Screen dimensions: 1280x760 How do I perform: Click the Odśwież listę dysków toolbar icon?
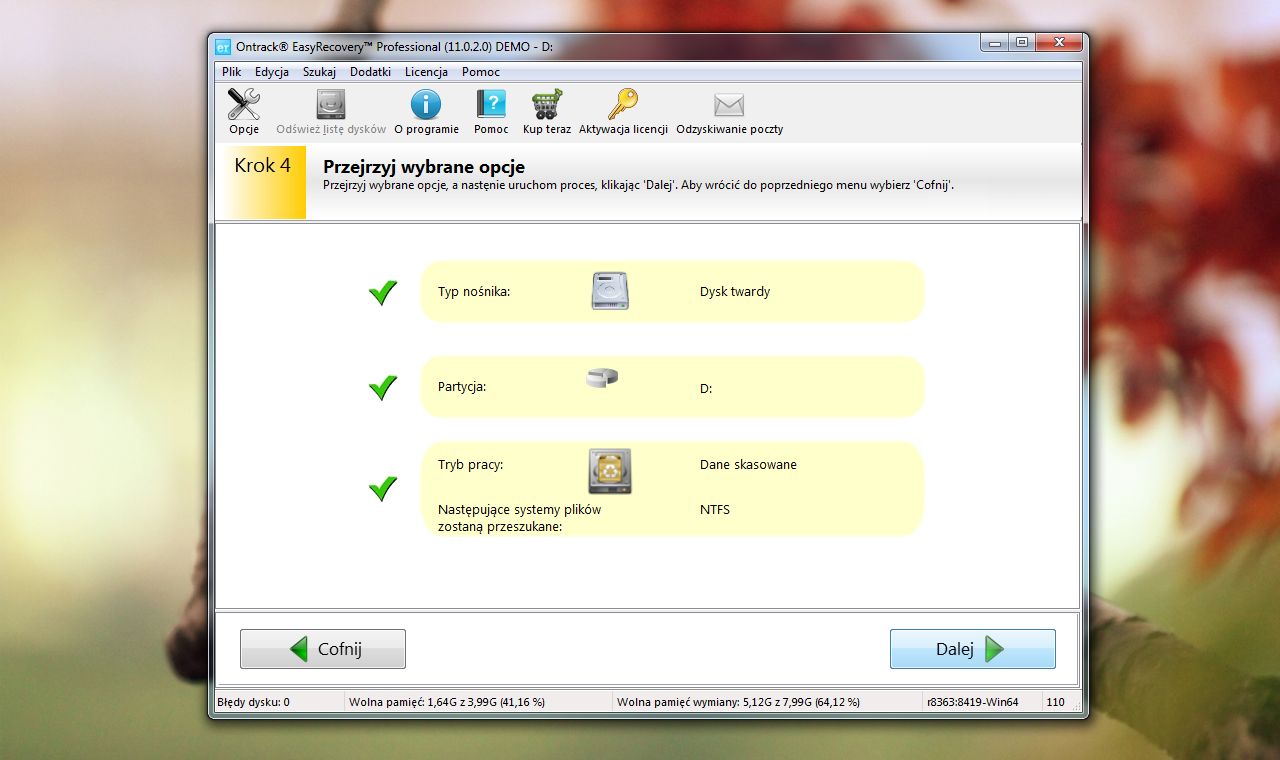click(x=330, y=104)
